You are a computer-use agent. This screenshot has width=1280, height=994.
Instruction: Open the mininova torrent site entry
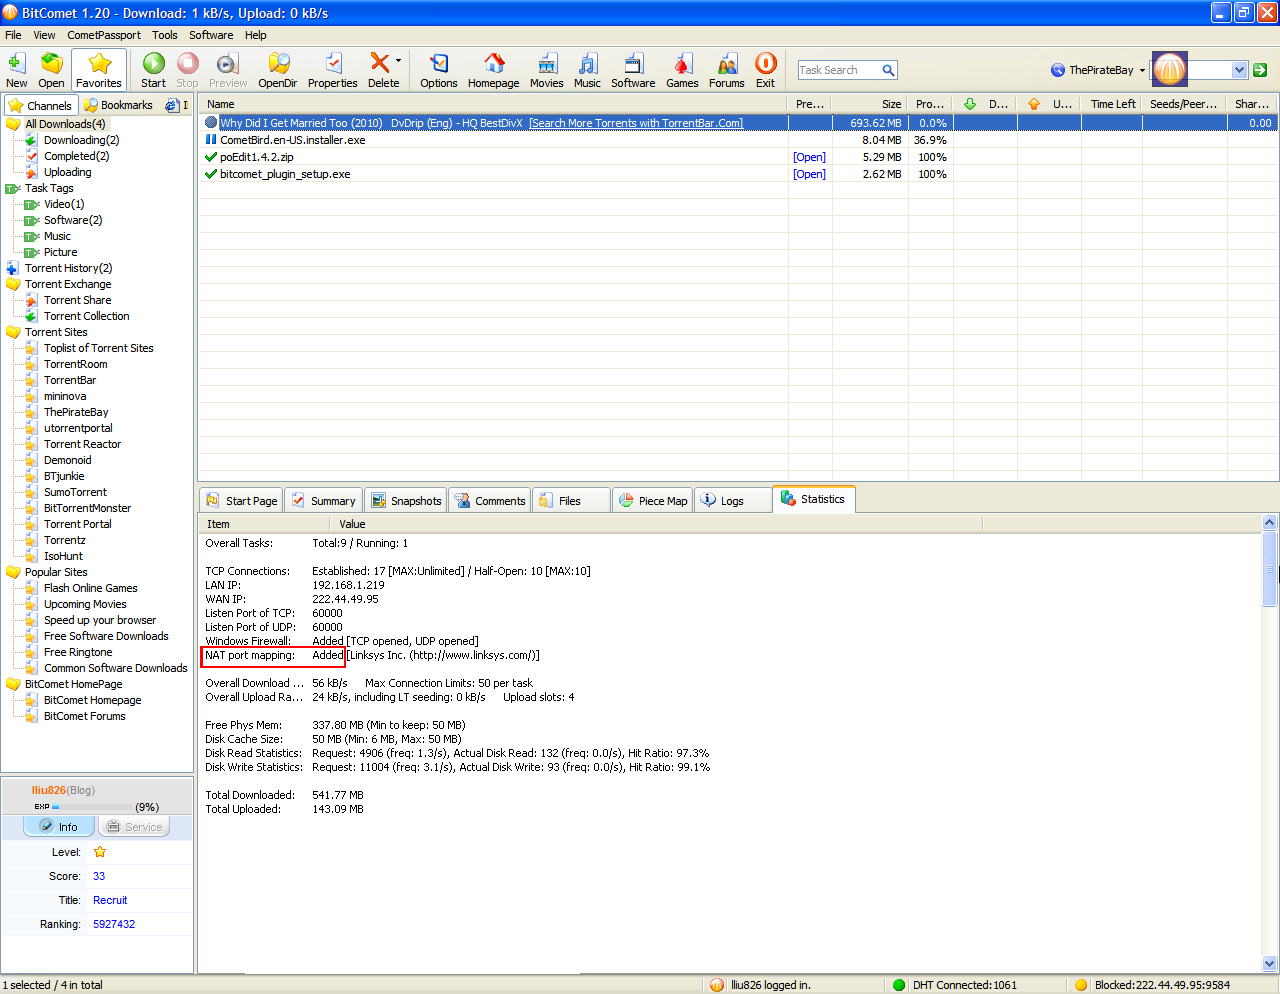pyautogui.click(x=65, y=396)
